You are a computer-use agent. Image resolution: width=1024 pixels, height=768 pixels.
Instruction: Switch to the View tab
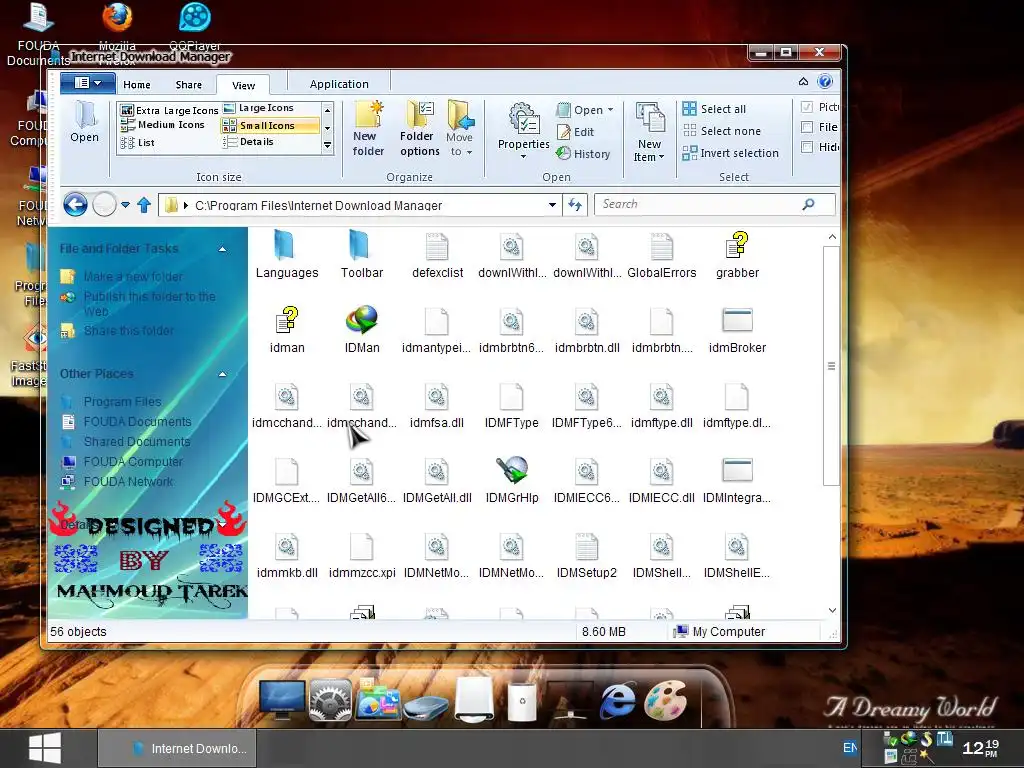pos(243,85)
